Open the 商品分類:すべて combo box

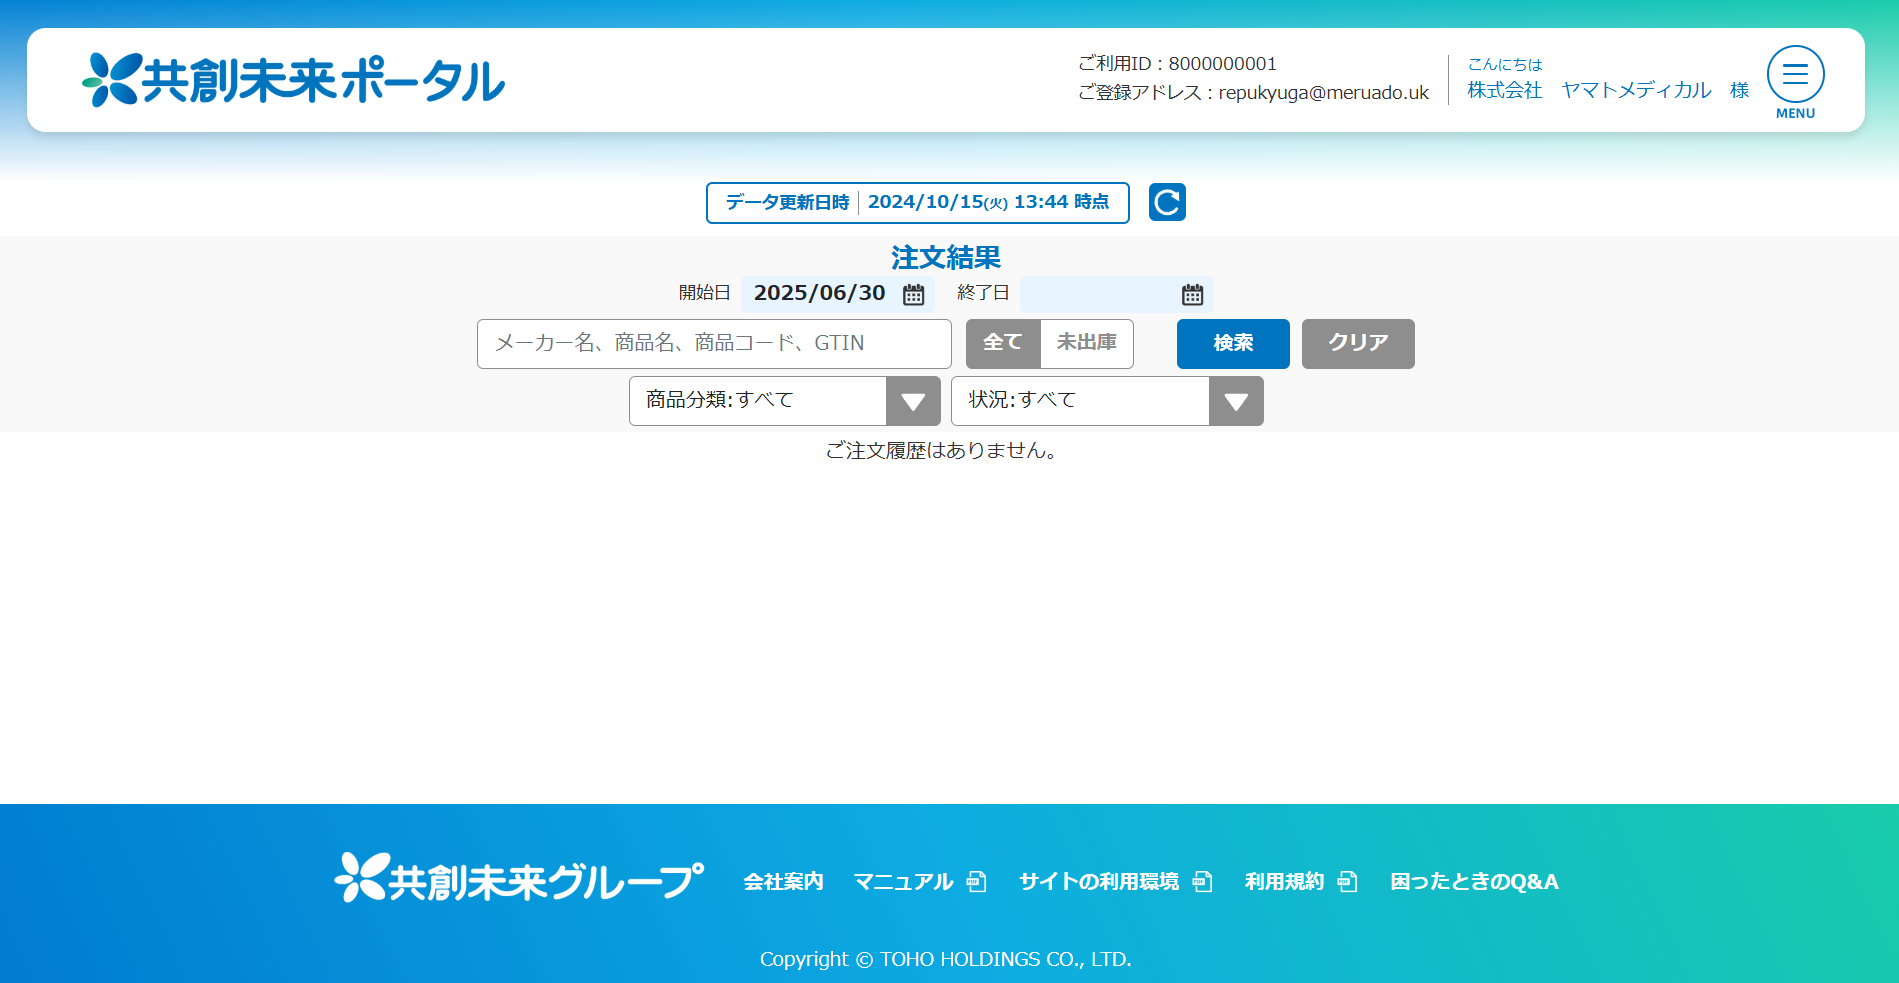[x=757, y=401]
